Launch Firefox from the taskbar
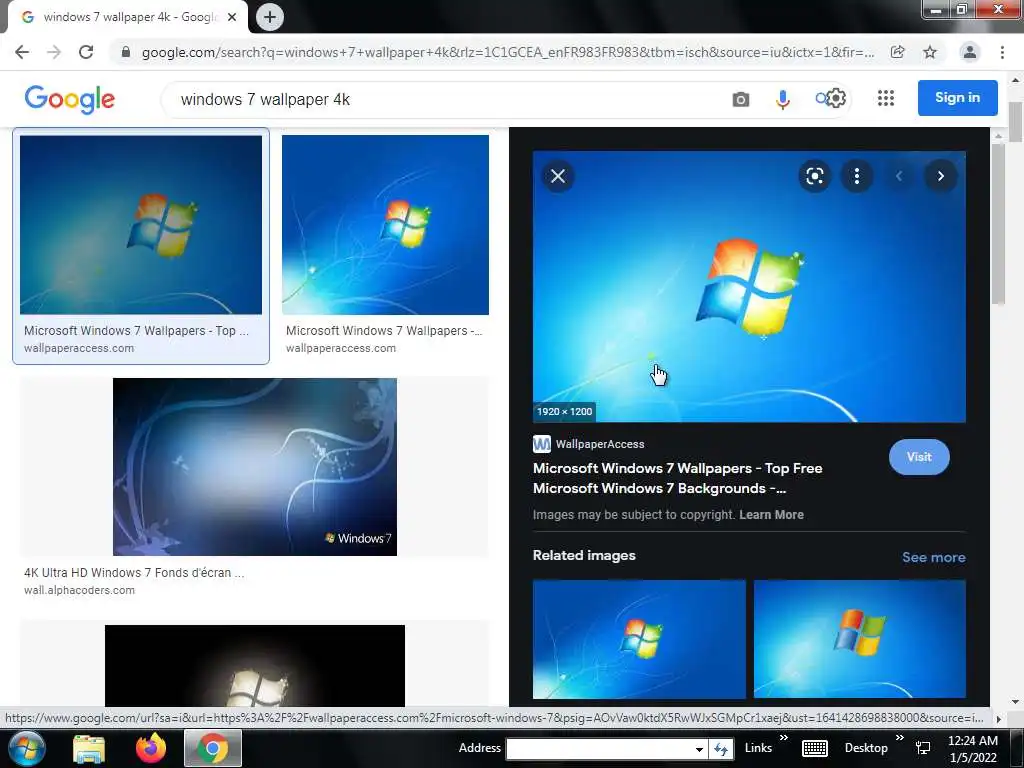Screen dimensions: 1024x768 coord(151,748)
